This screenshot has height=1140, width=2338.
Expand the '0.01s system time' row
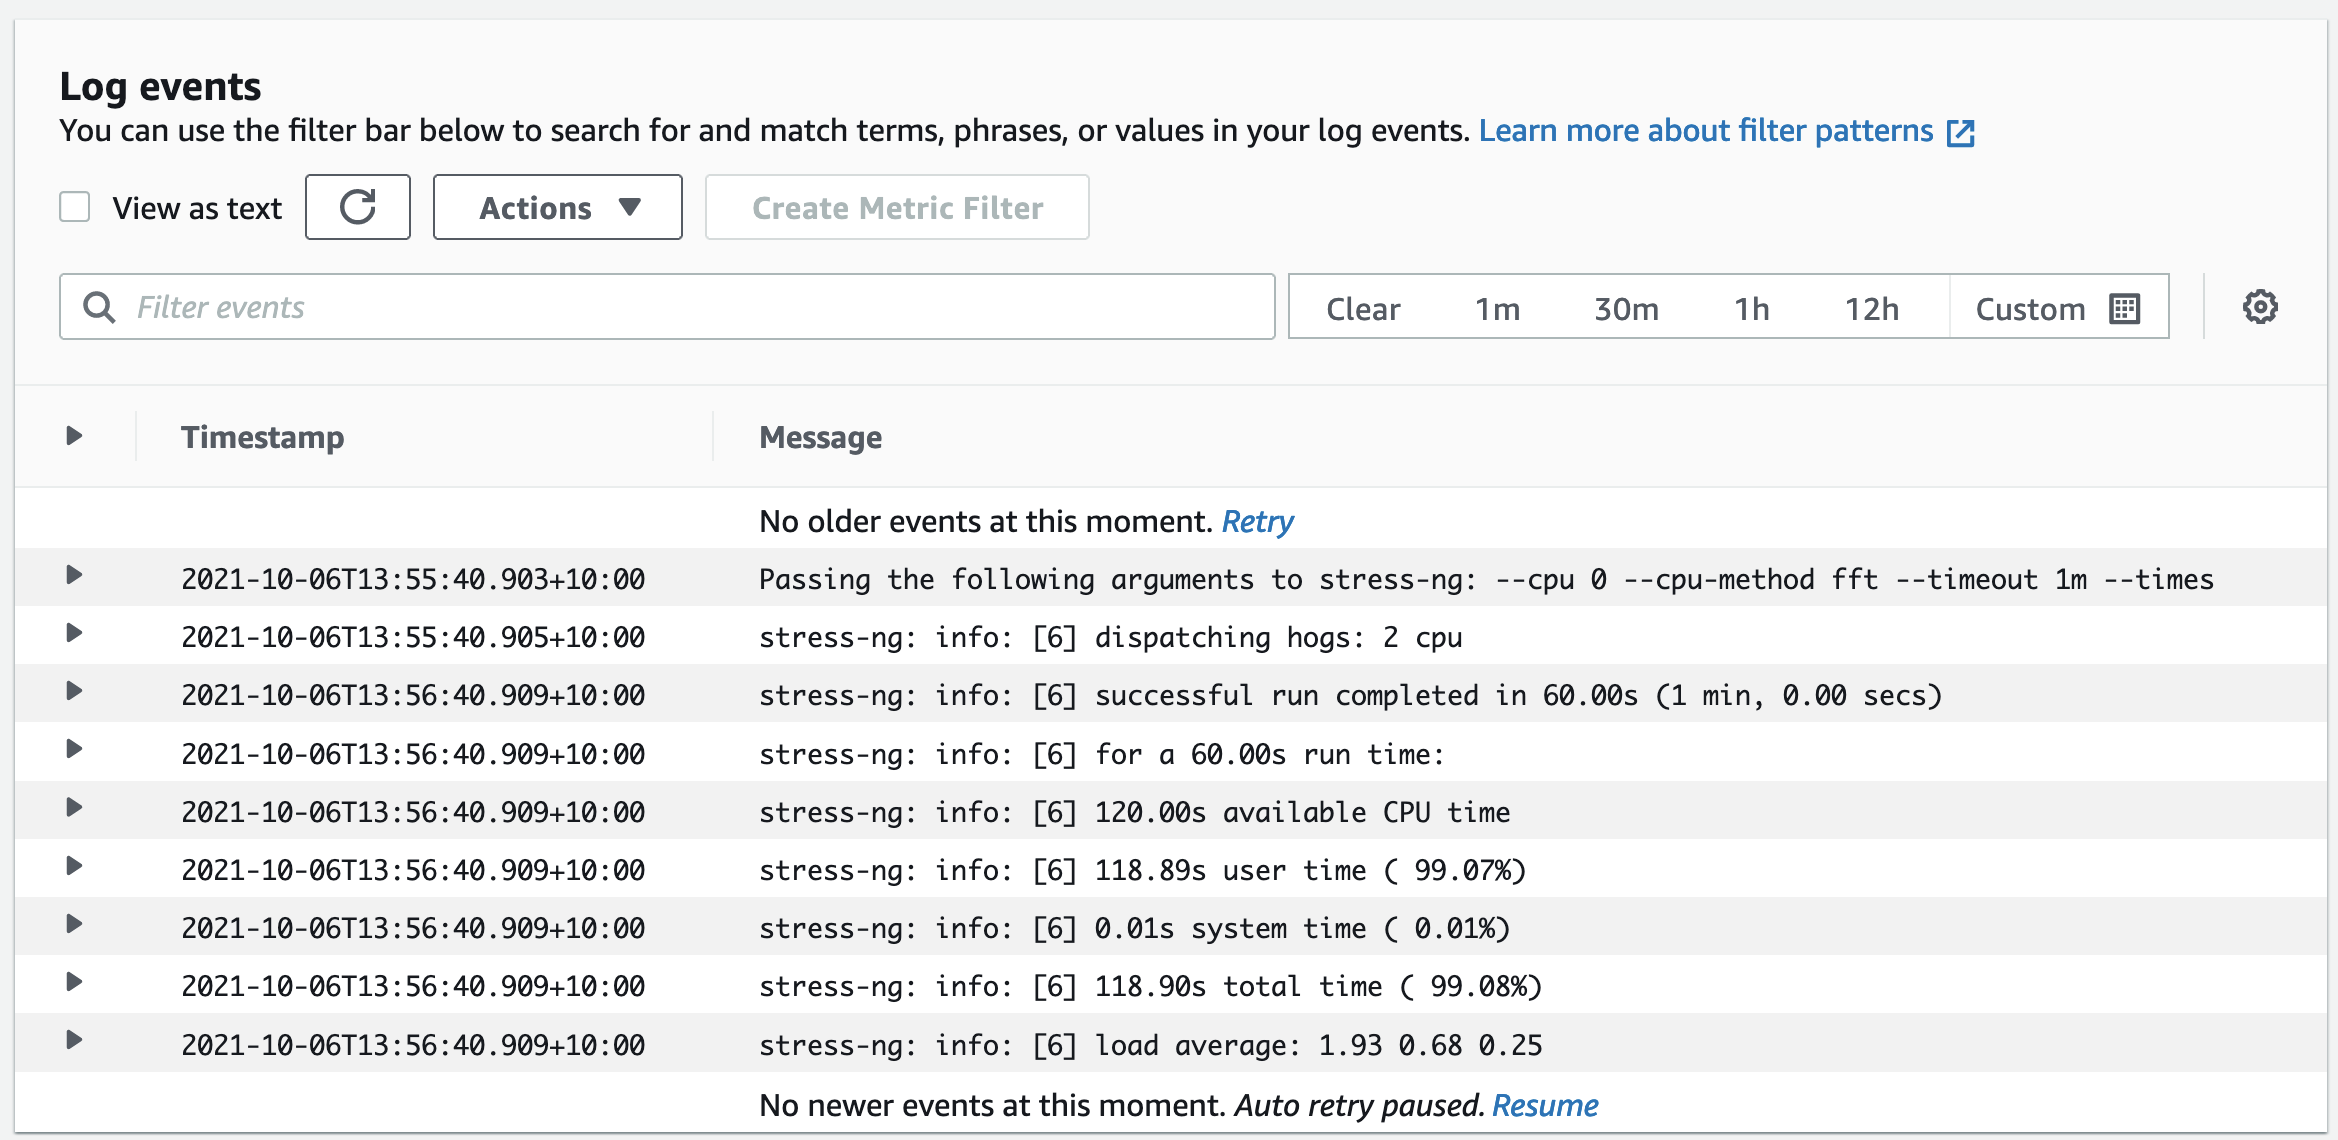(73, 924)
